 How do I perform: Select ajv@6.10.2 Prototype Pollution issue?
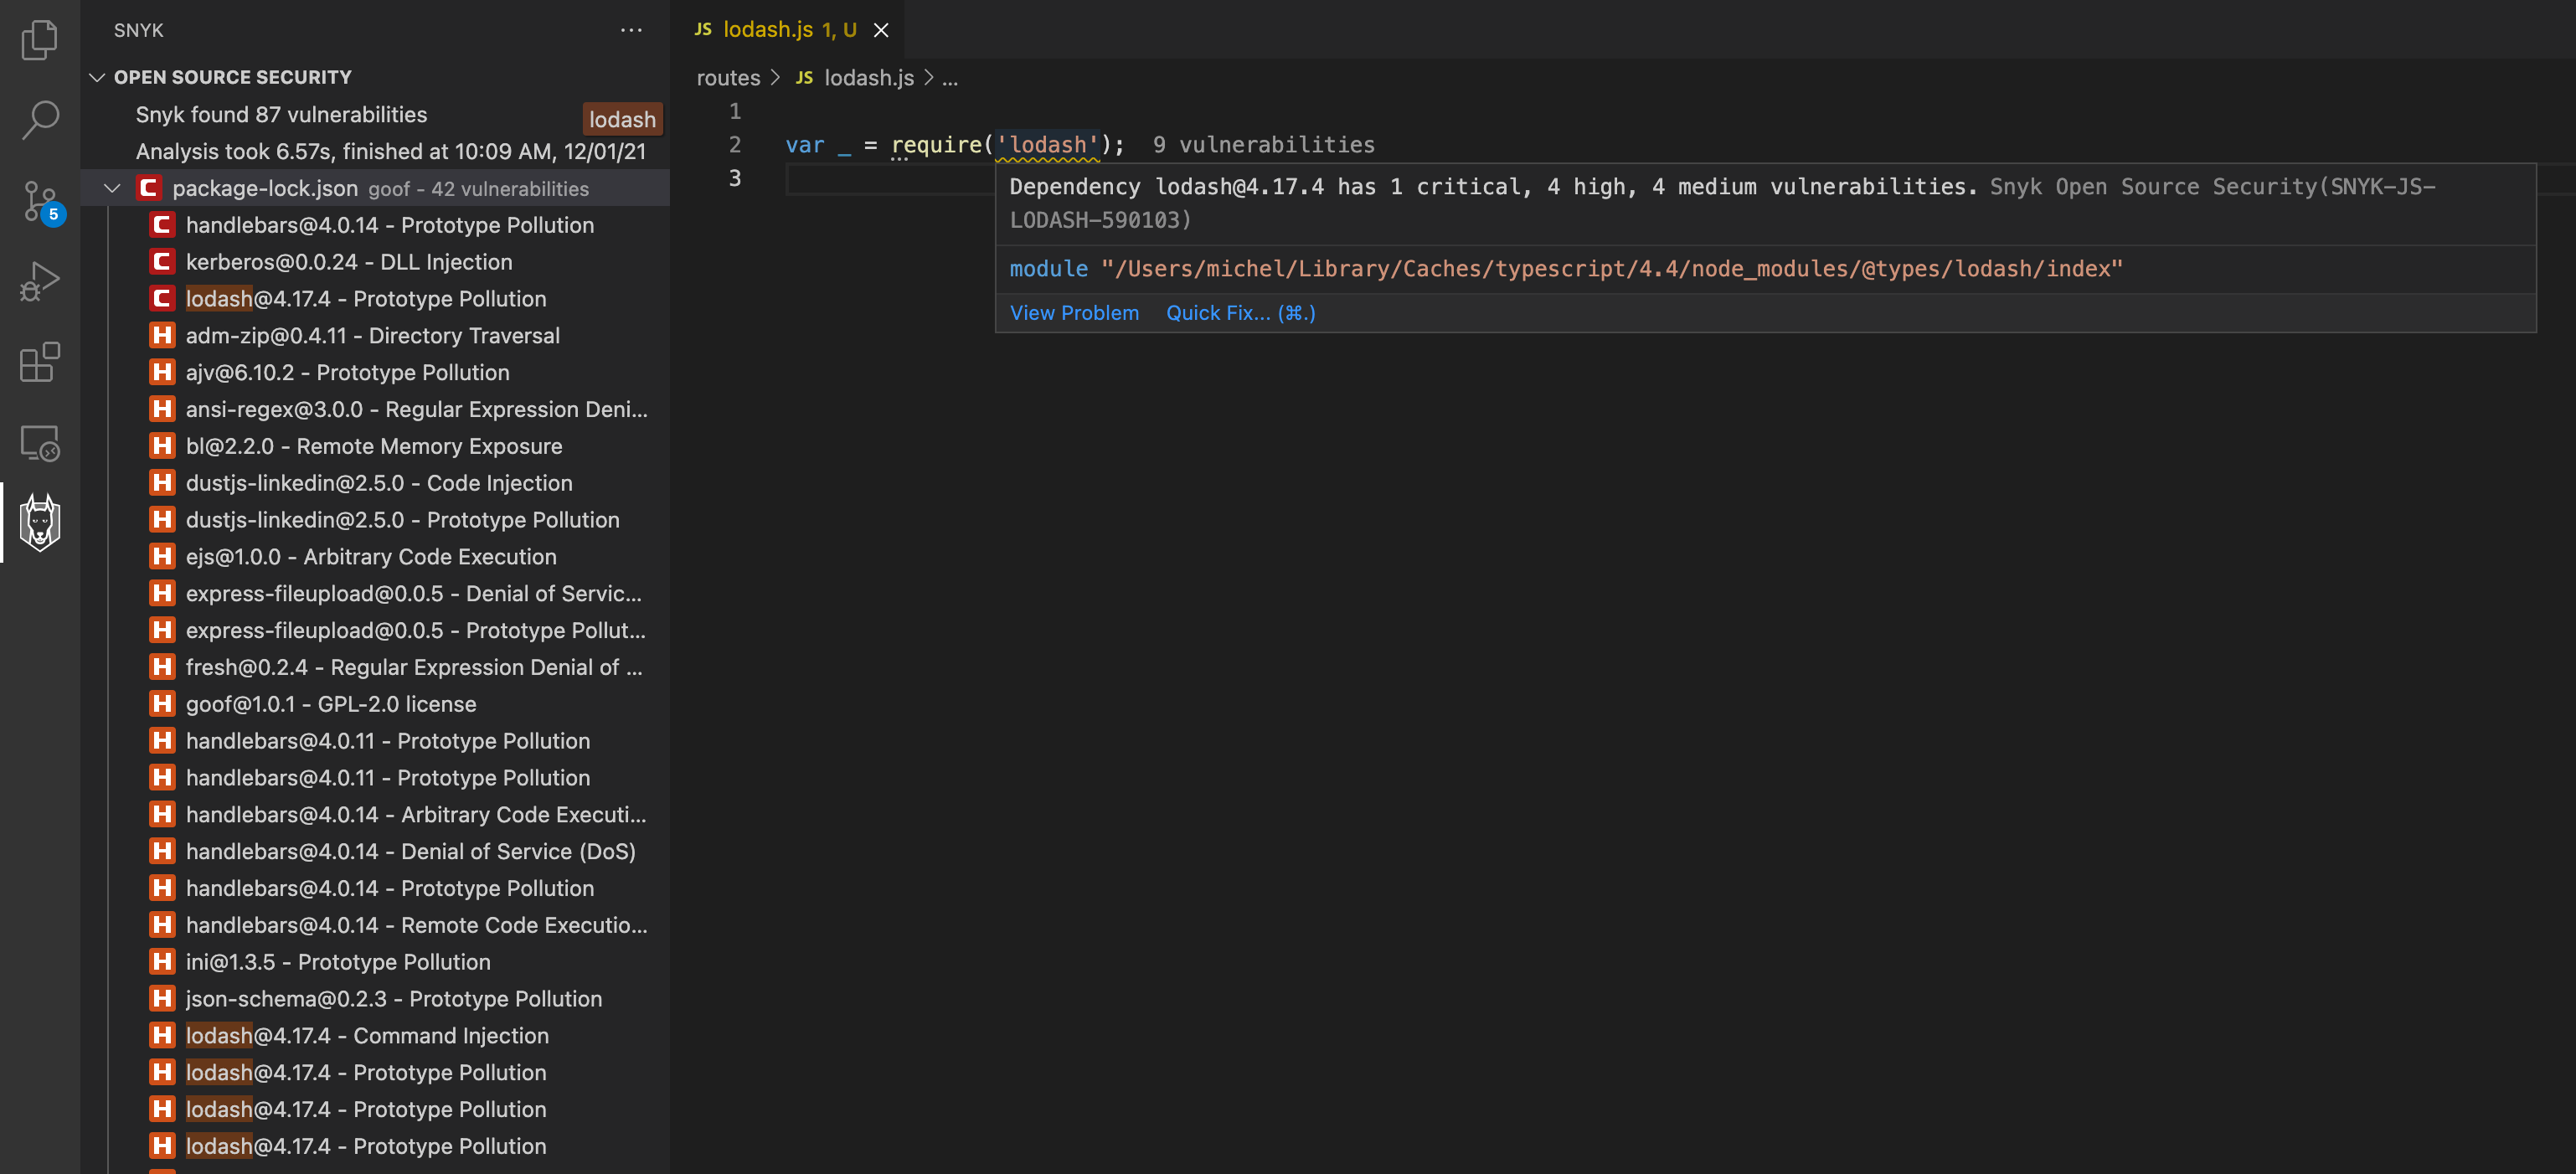pos(376,373)
